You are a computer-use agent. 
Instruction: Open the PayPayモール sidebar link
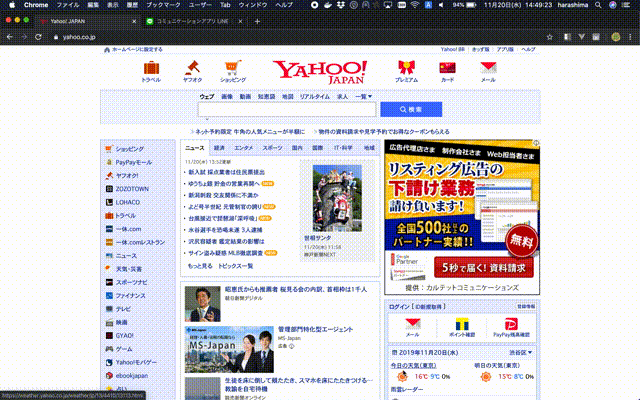click(133, 162)
